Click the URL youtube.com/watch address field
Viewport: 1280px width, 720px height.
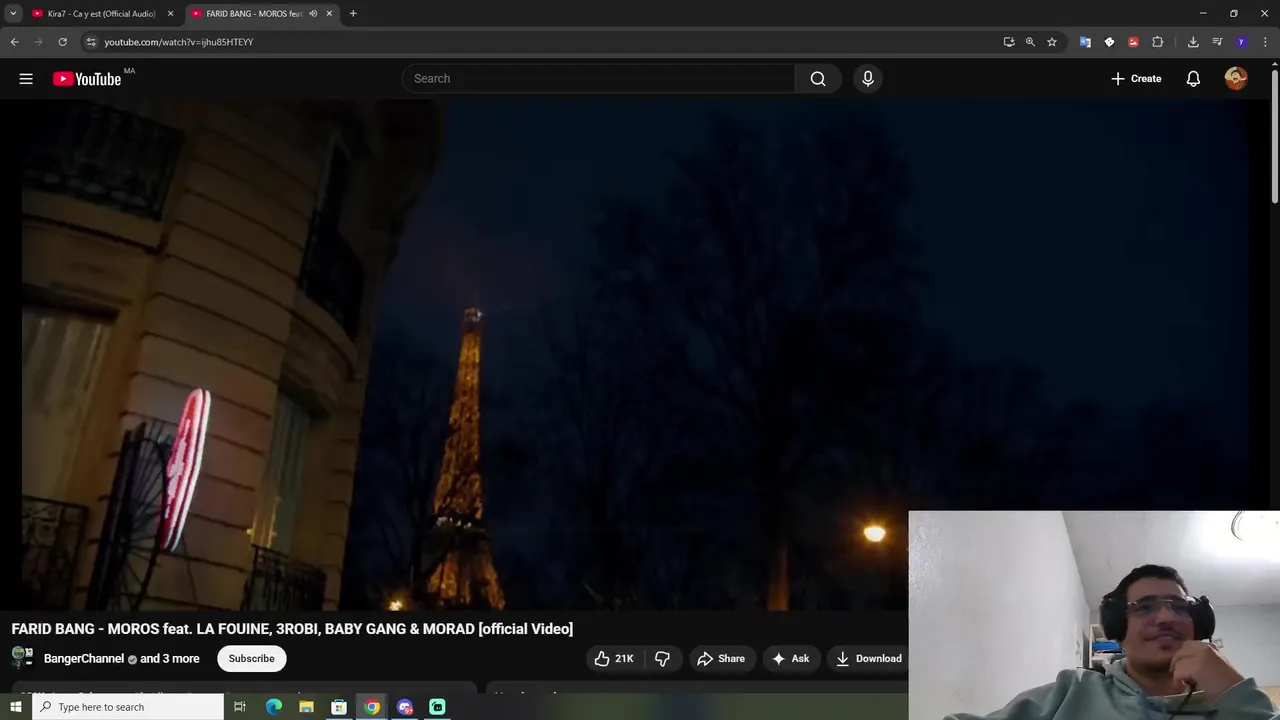pyautogui.click(x=179, y=42)
